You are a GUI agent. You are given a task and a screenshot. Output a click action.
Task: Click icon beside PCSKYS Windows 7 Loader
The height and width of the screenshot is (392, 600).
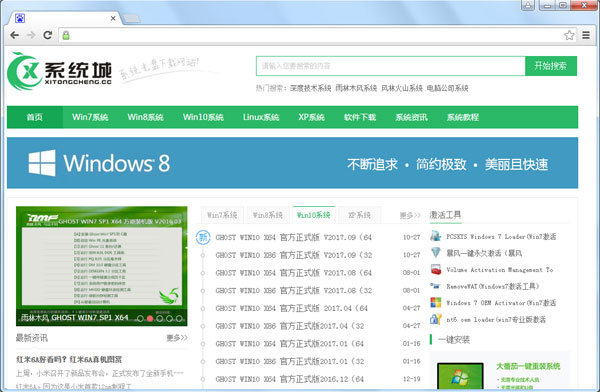(x=435, y=236)
